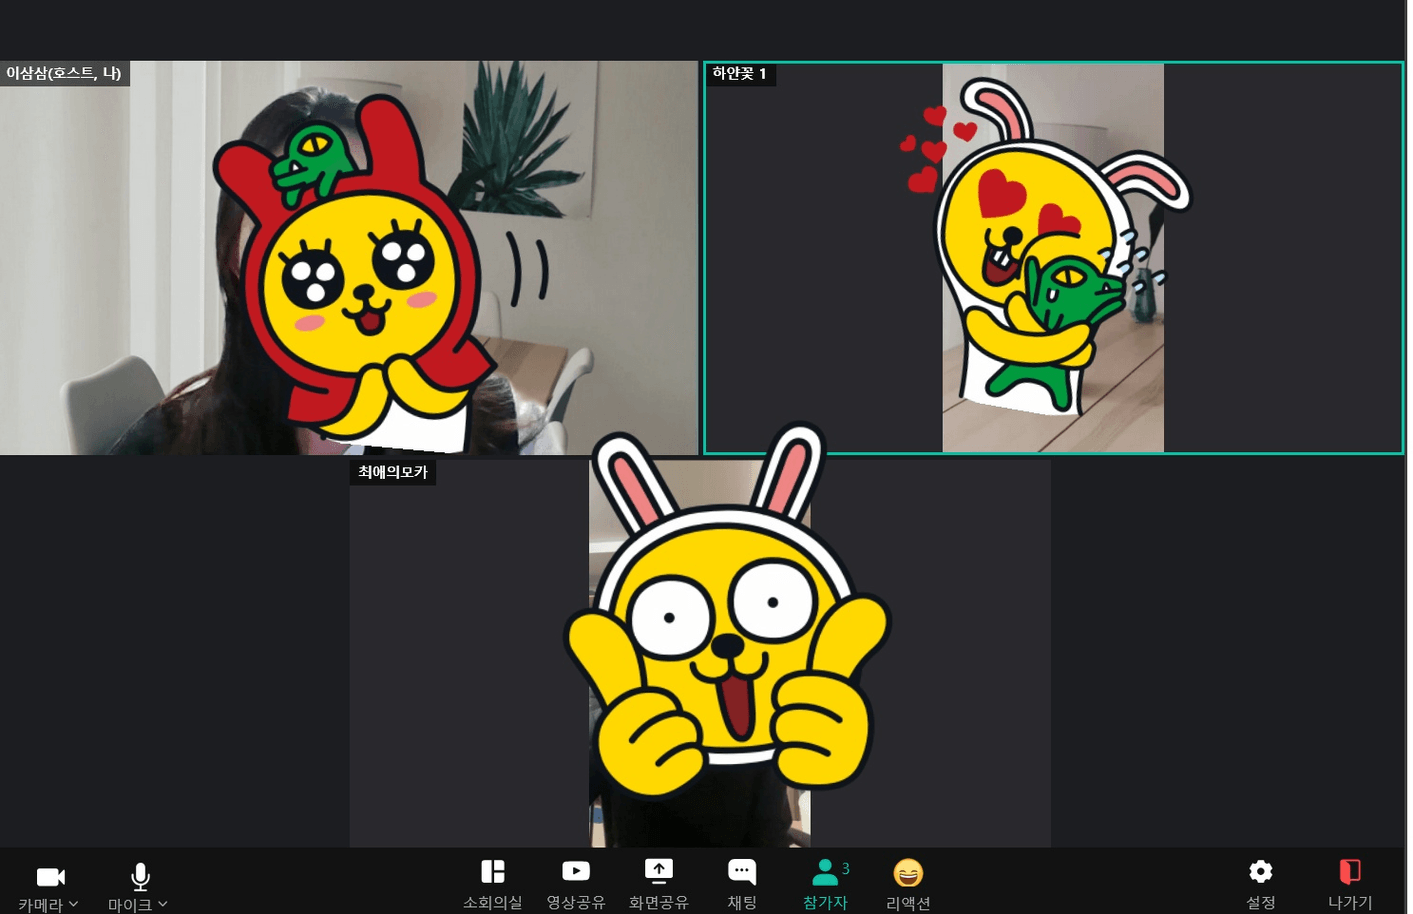Viewport: 1413px width, 914px height.
Task: Show participants (참가자) list
Action: 825,884
